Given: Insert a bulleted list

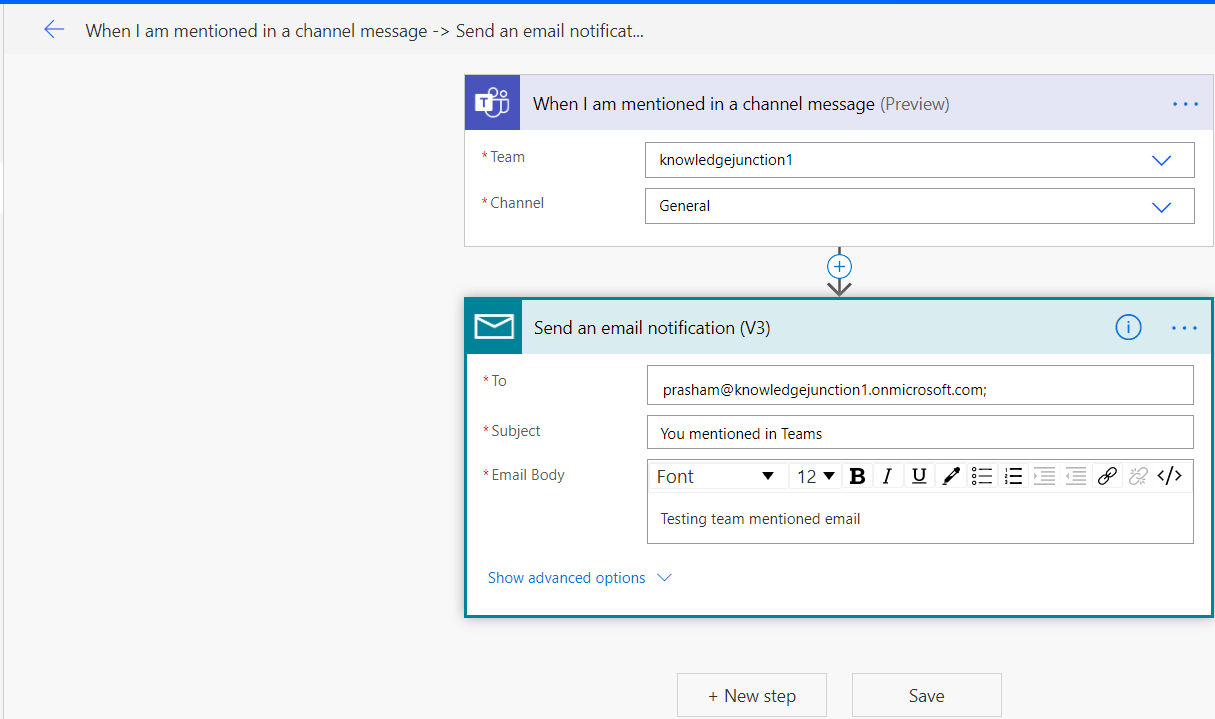Looking at the screenshot, I should pyautogui.click(x=982, y=476).
